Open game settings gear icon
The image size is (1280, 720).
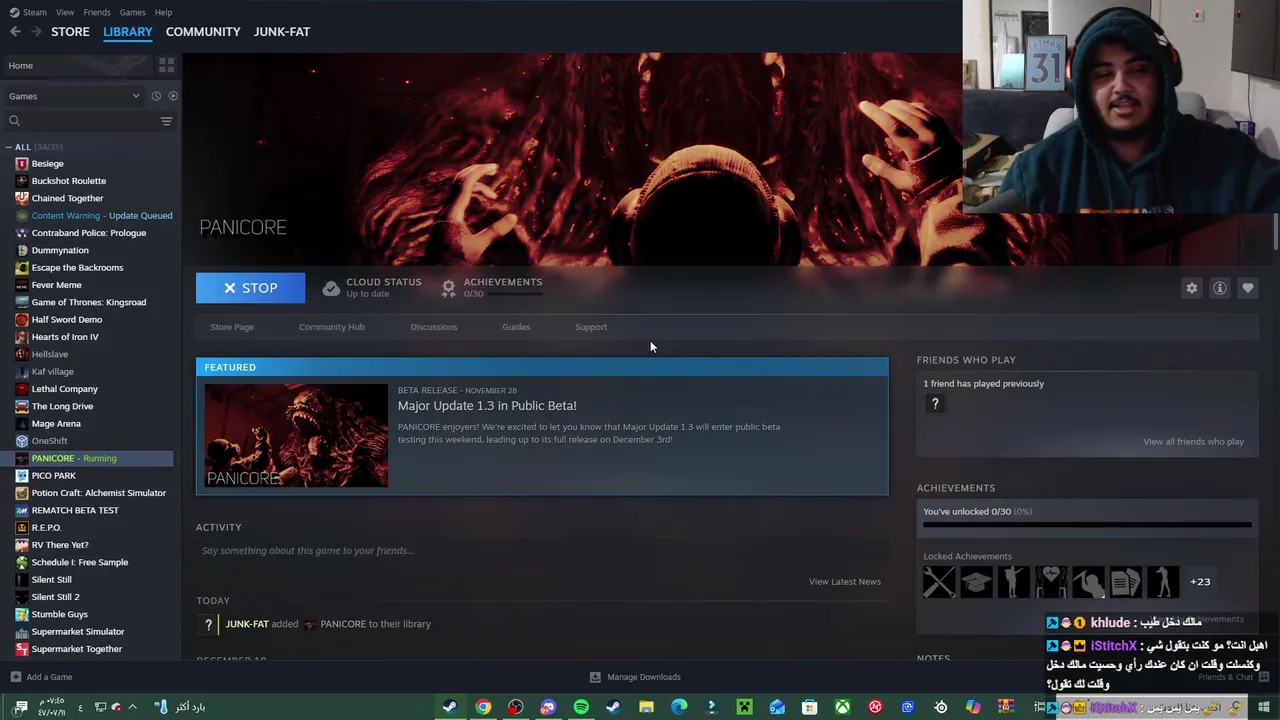tap(1191, 288)
